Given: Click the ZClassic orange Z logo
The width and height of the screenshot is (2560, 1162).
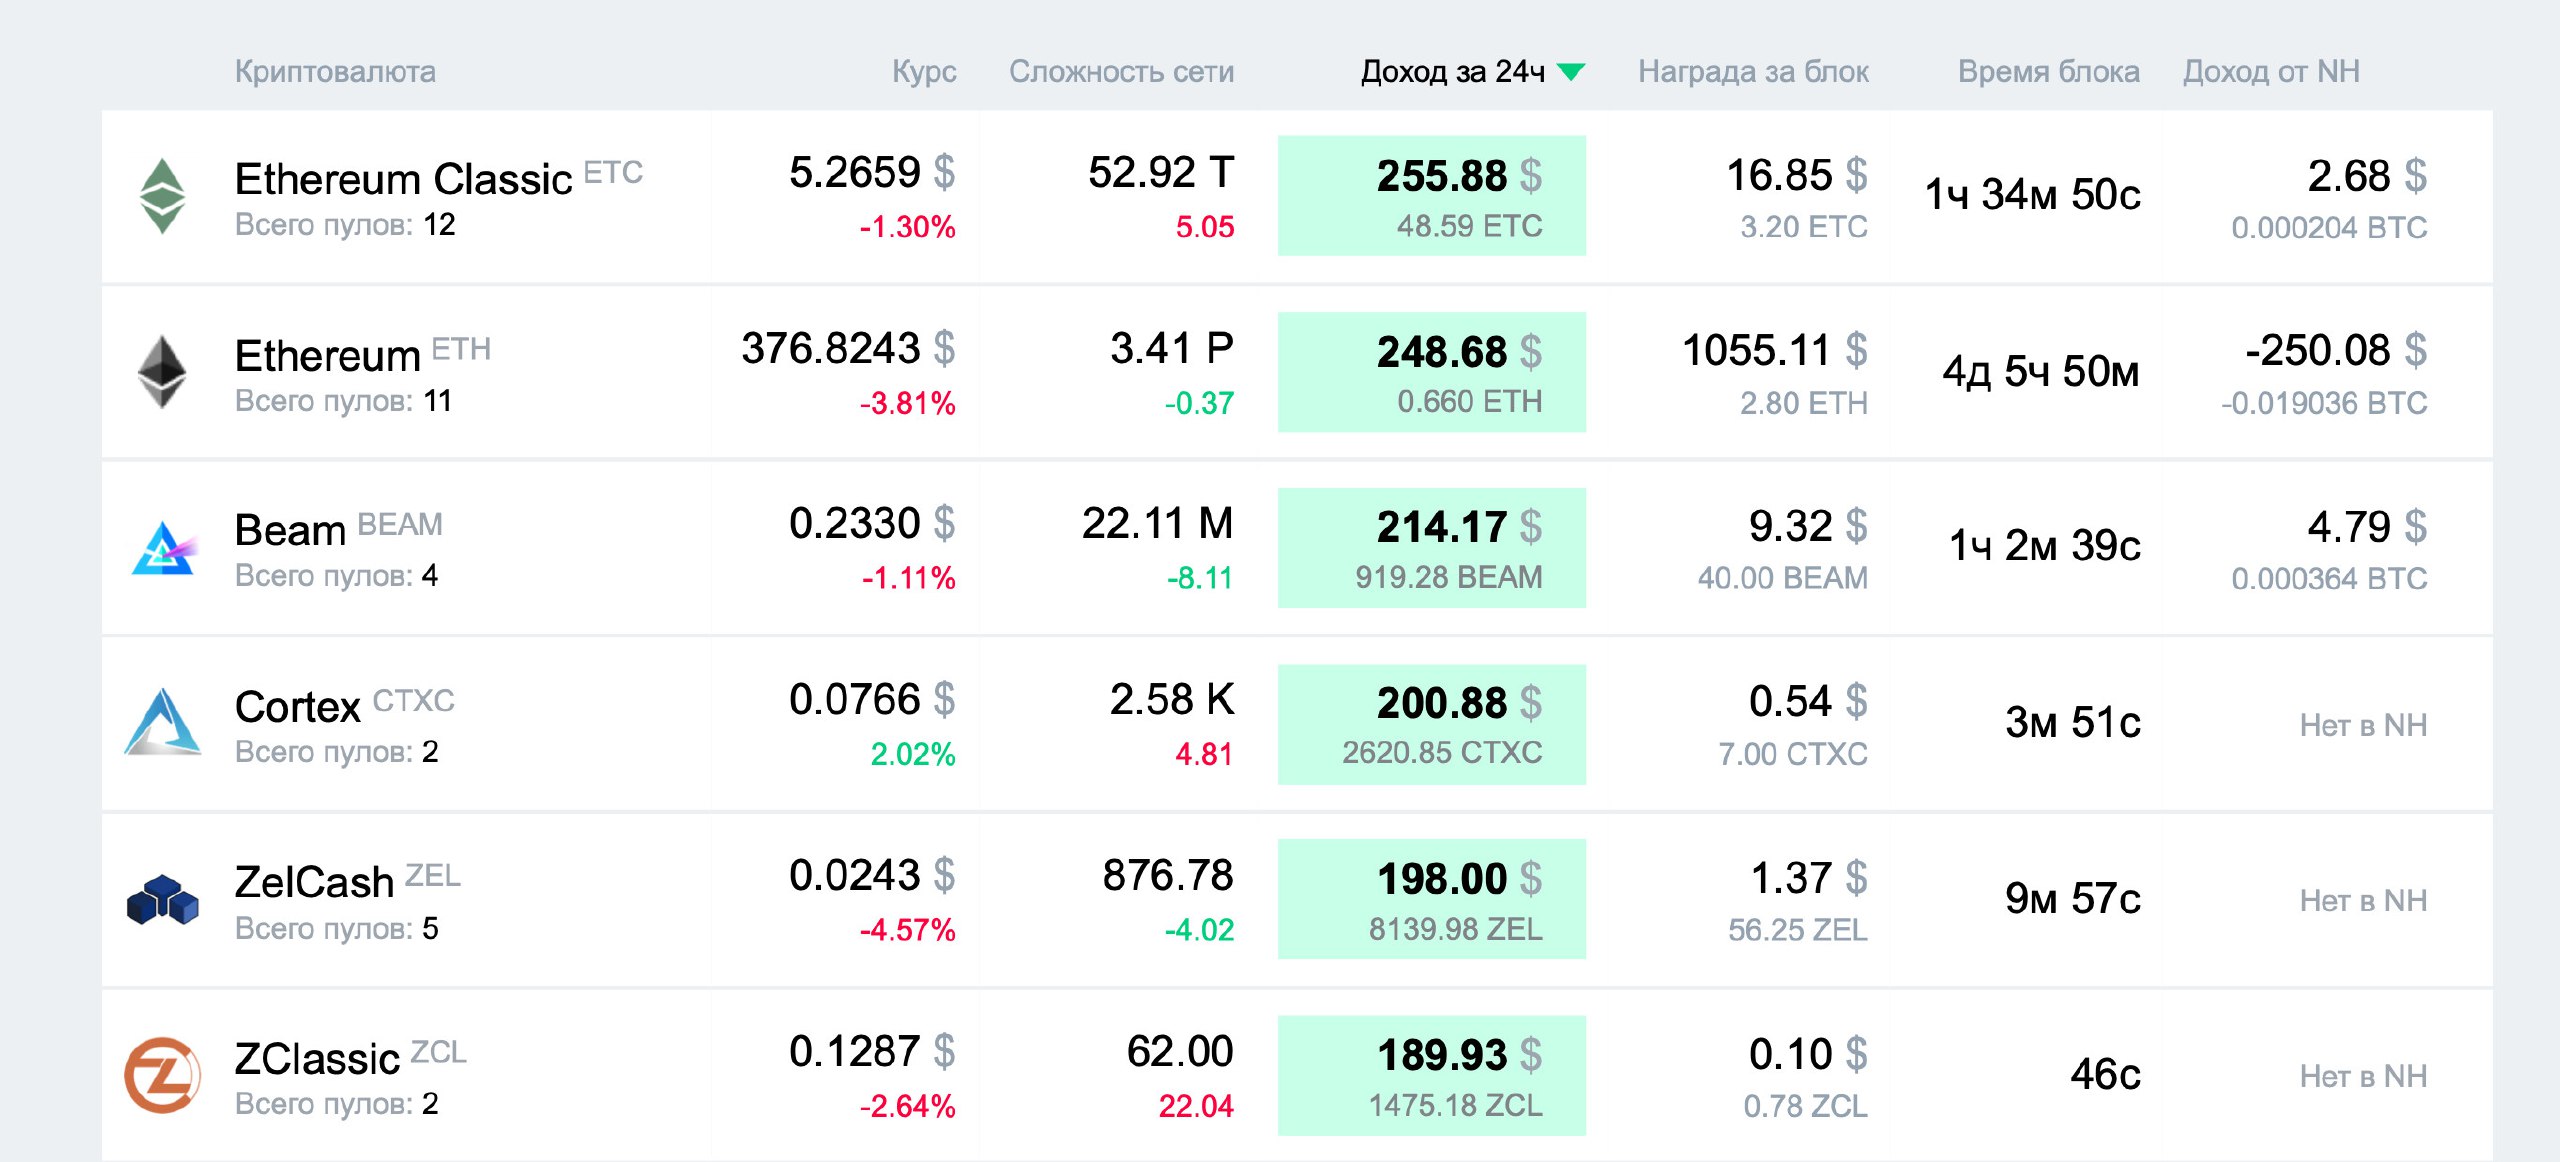Looking at the screenshot, I should (x=162, y=1075).
